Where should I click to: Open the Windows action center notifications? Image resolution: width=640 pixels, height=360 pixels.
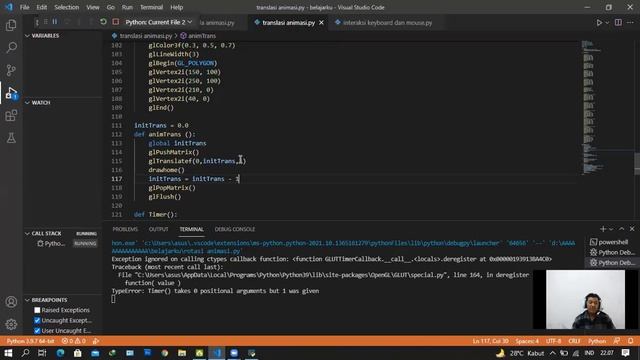pyautogui.click(x=625, y=353)
